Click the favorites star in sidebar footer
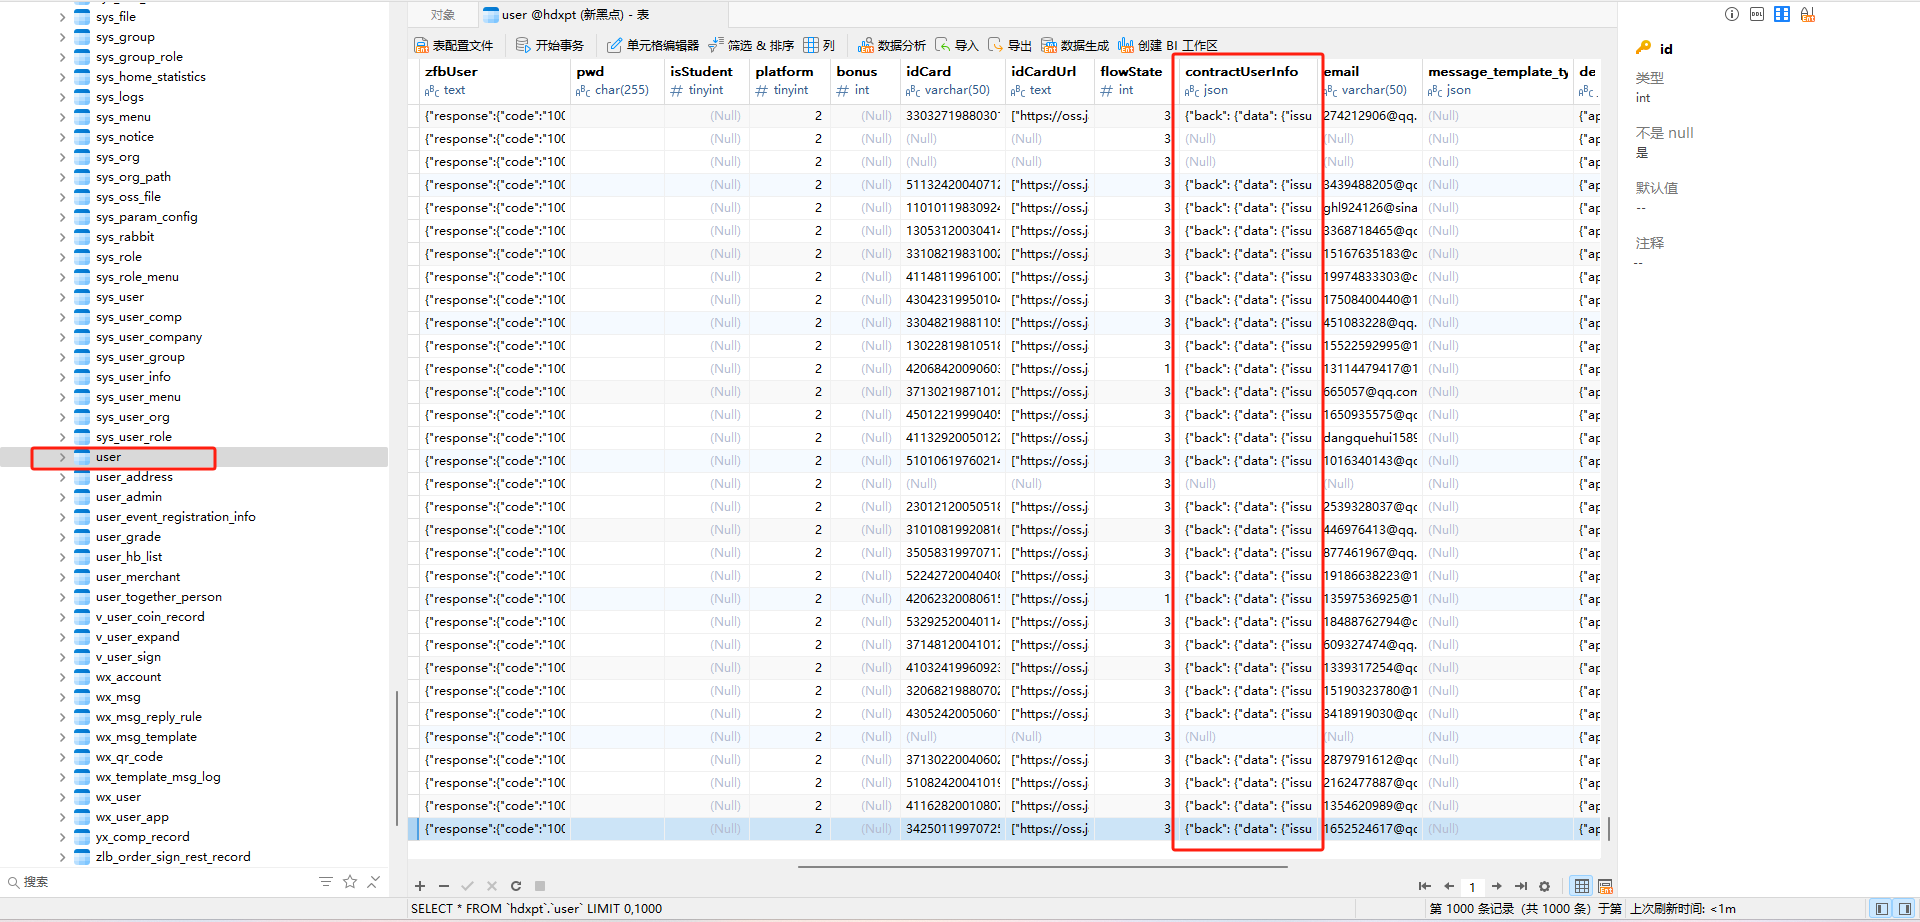Viewport: 1920px width, 922px height. [x=350, y=882]
